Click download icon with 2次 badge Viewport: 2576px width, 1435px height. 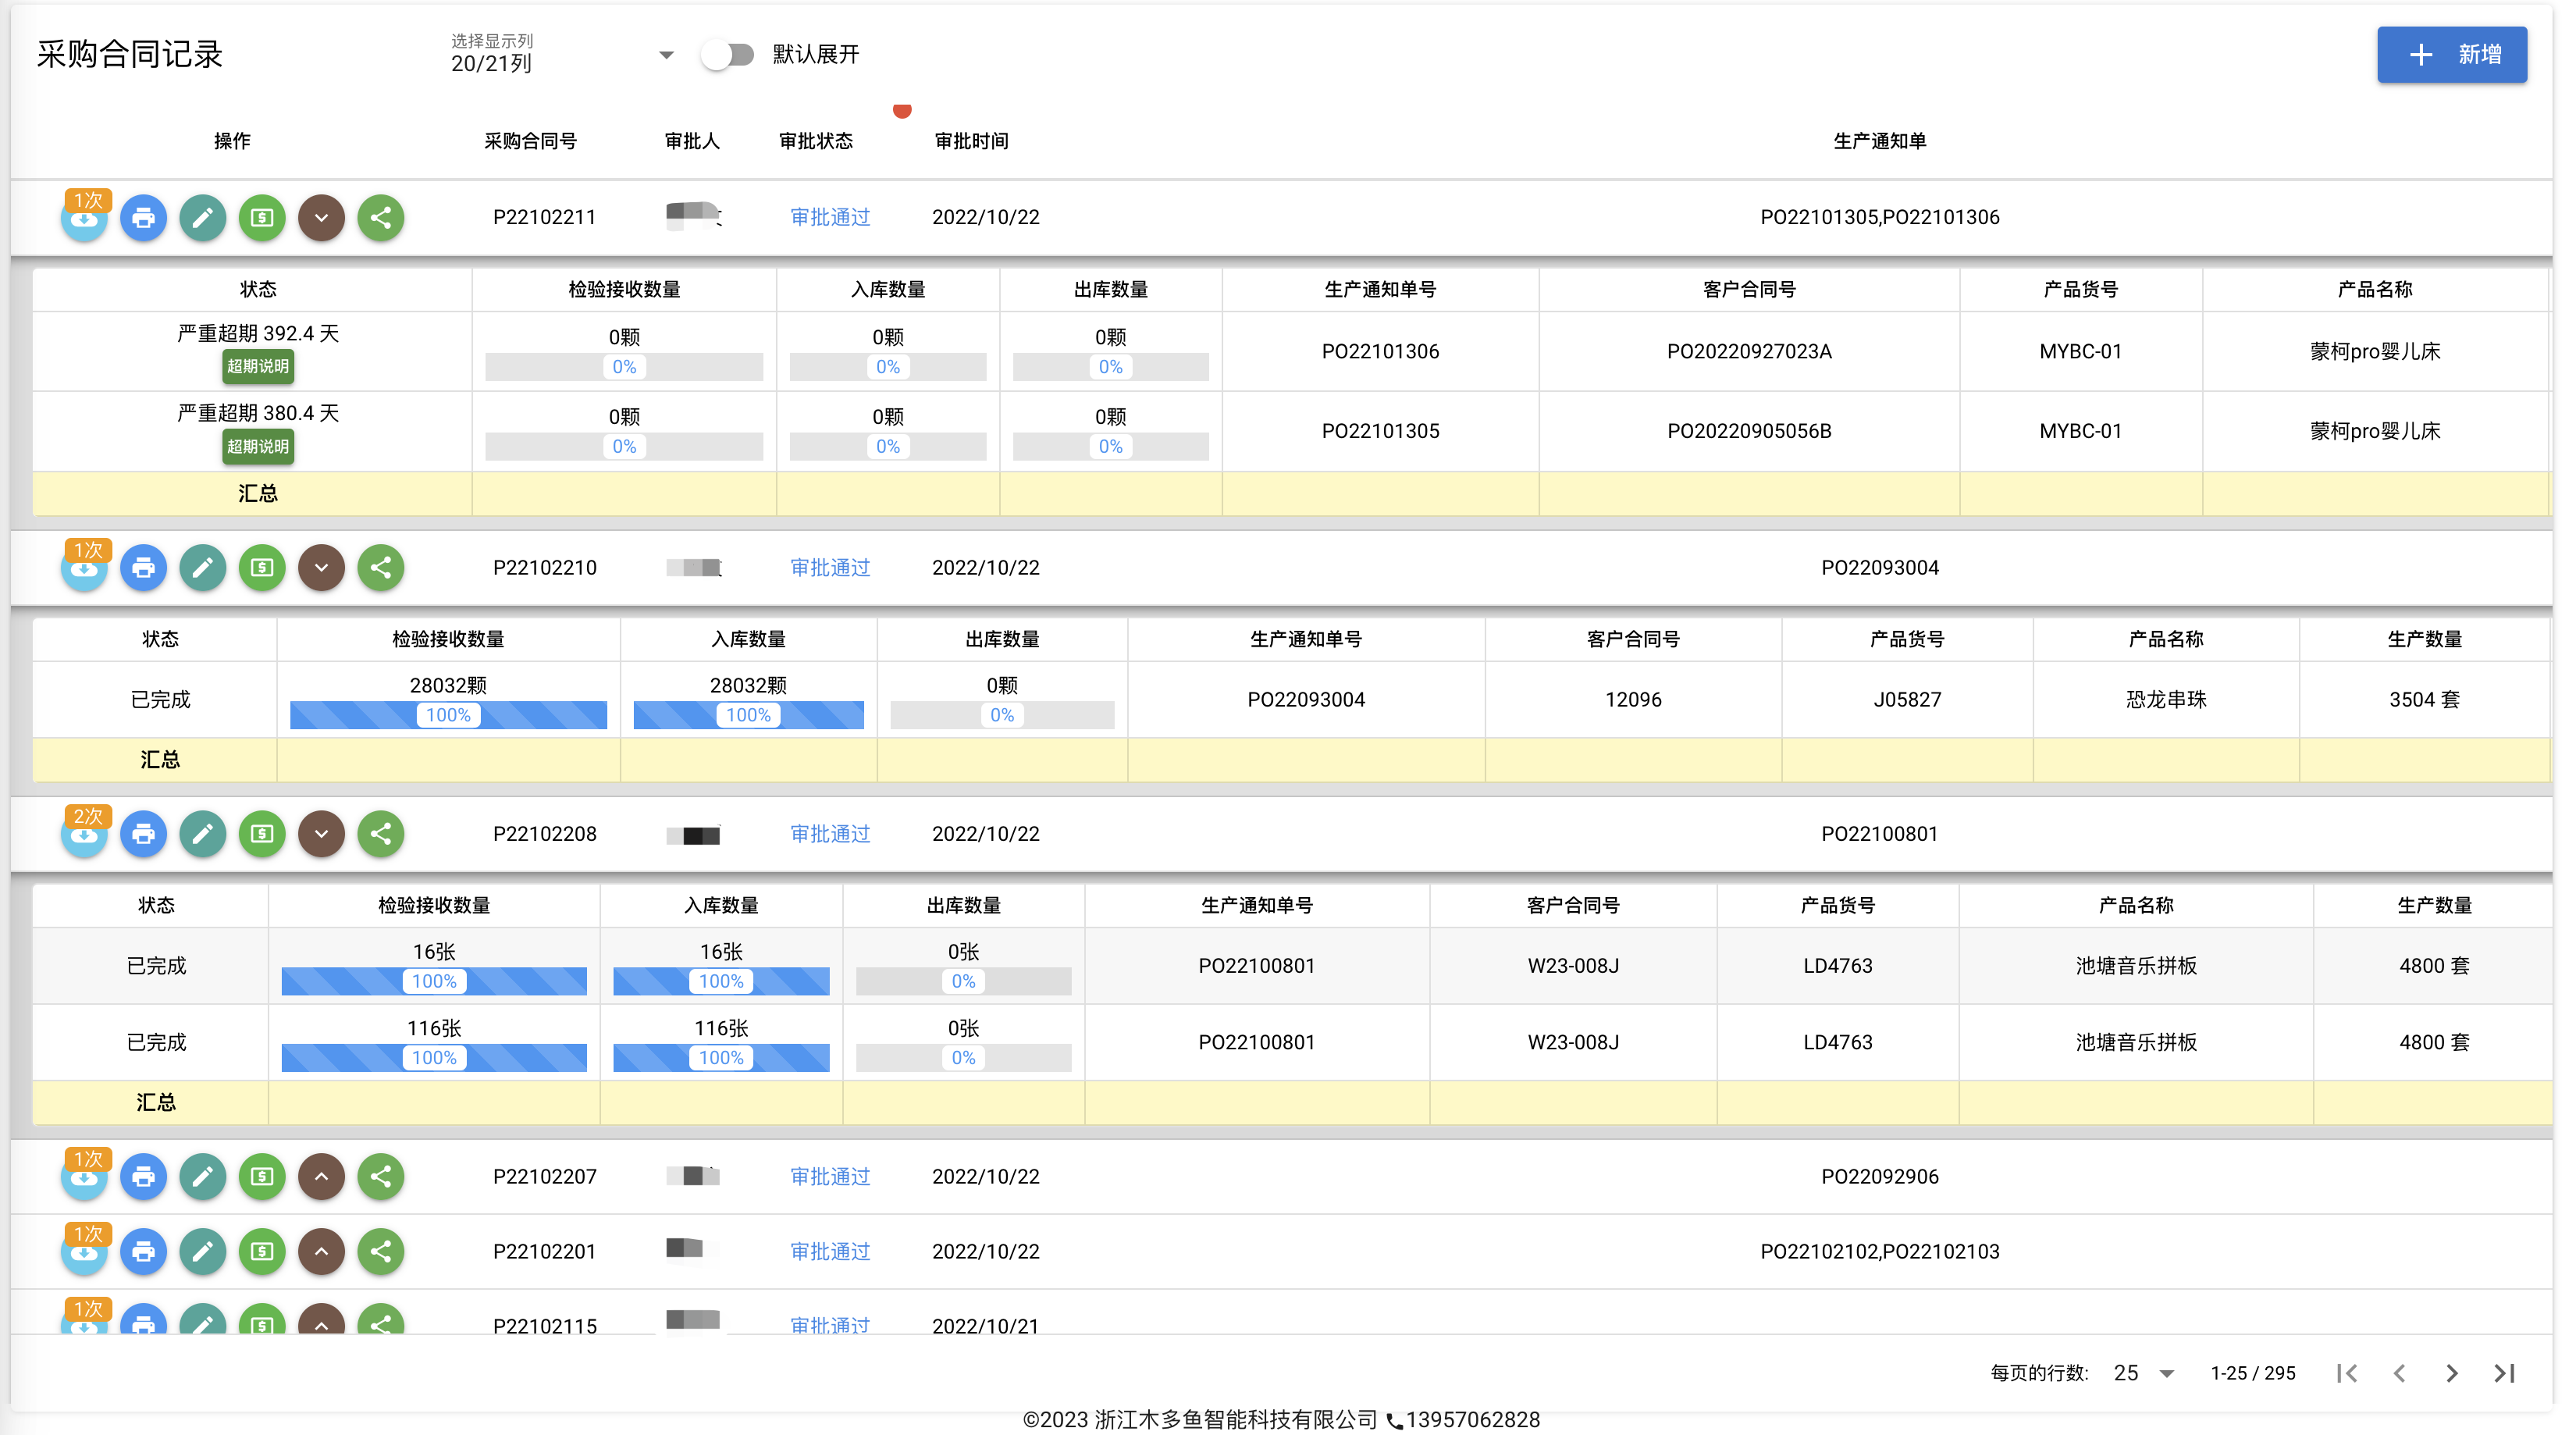[84, 834]
